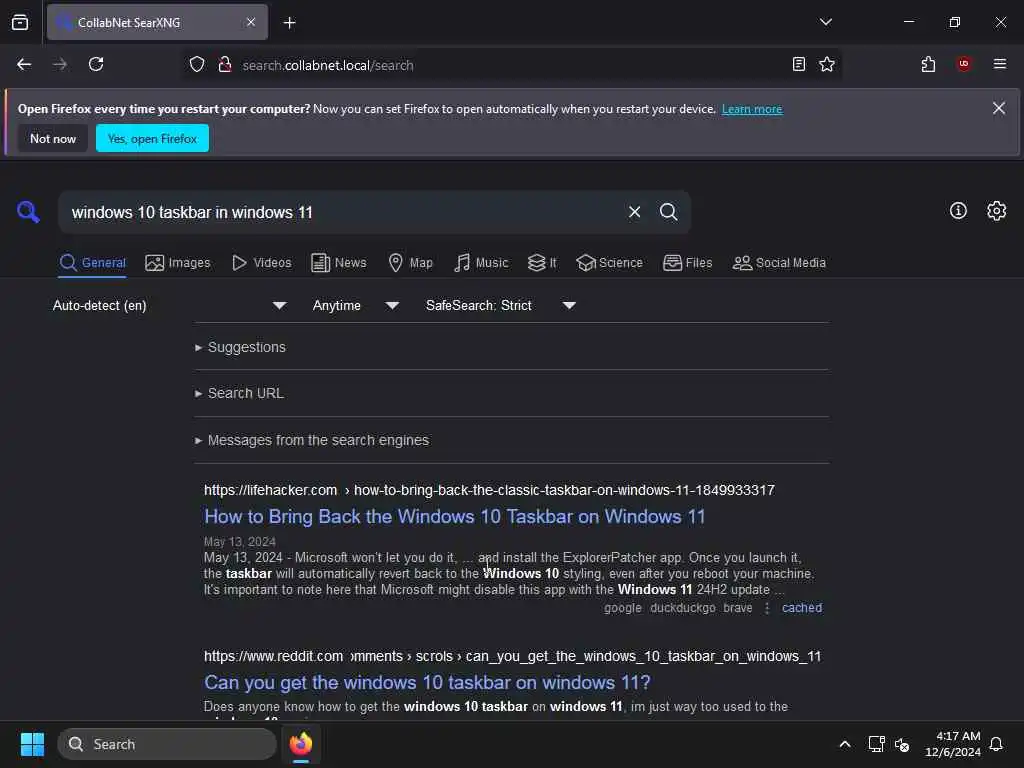Switch to Social Media tab
Image resolution: width=1024 pixels, height=768 pixels.
[x=779, y=263]
